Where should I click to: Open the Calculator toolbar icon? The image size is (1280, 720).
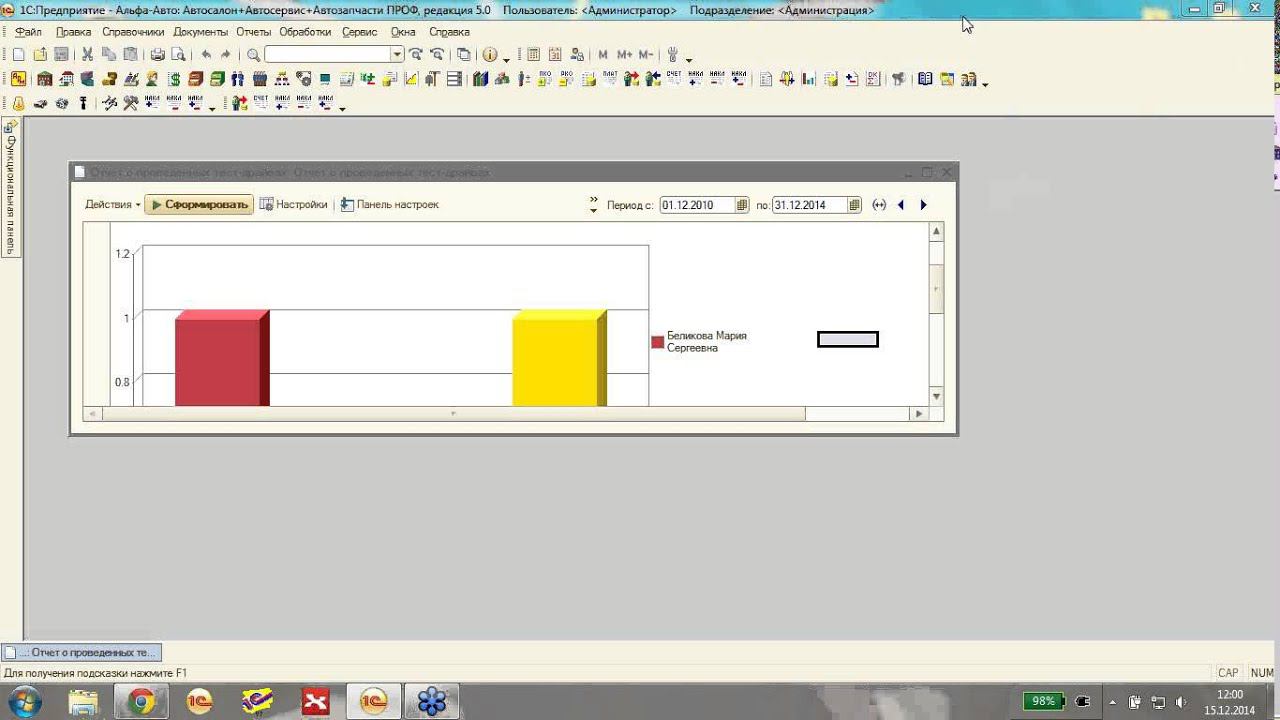pos(534,55)
